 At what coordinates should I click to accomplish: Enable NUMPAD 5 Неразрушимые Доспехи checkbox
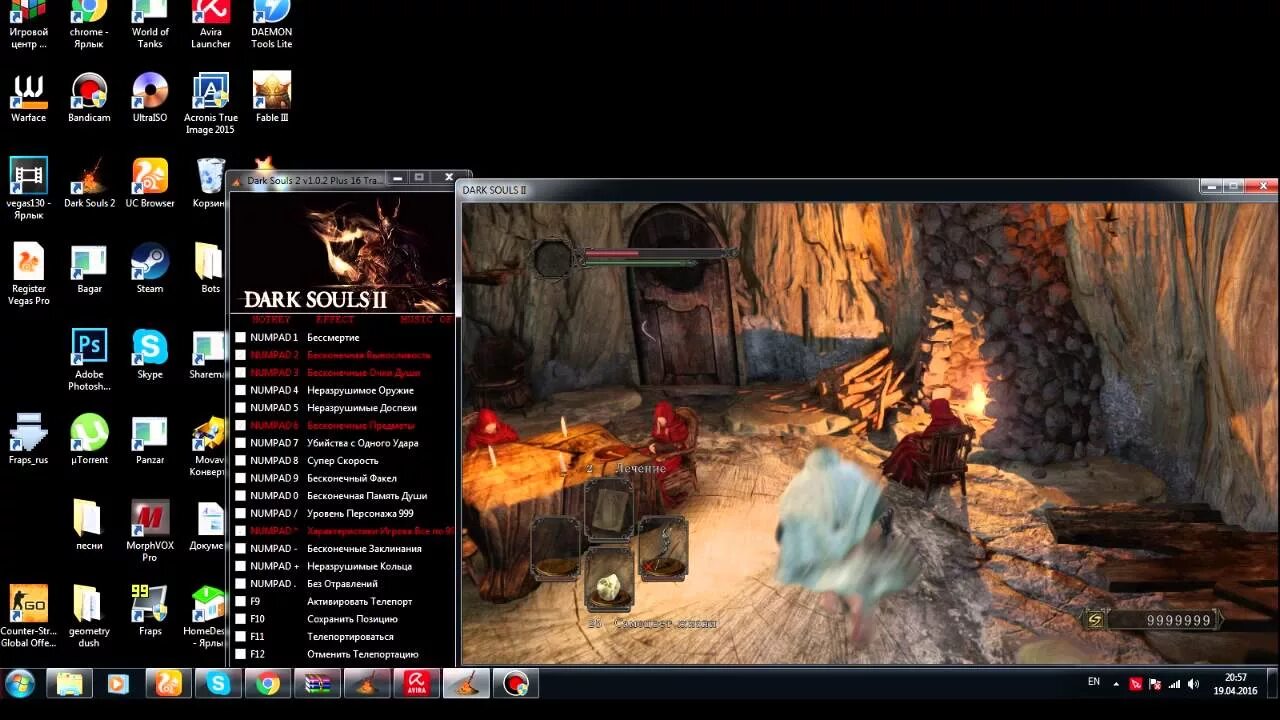[240, 408]
